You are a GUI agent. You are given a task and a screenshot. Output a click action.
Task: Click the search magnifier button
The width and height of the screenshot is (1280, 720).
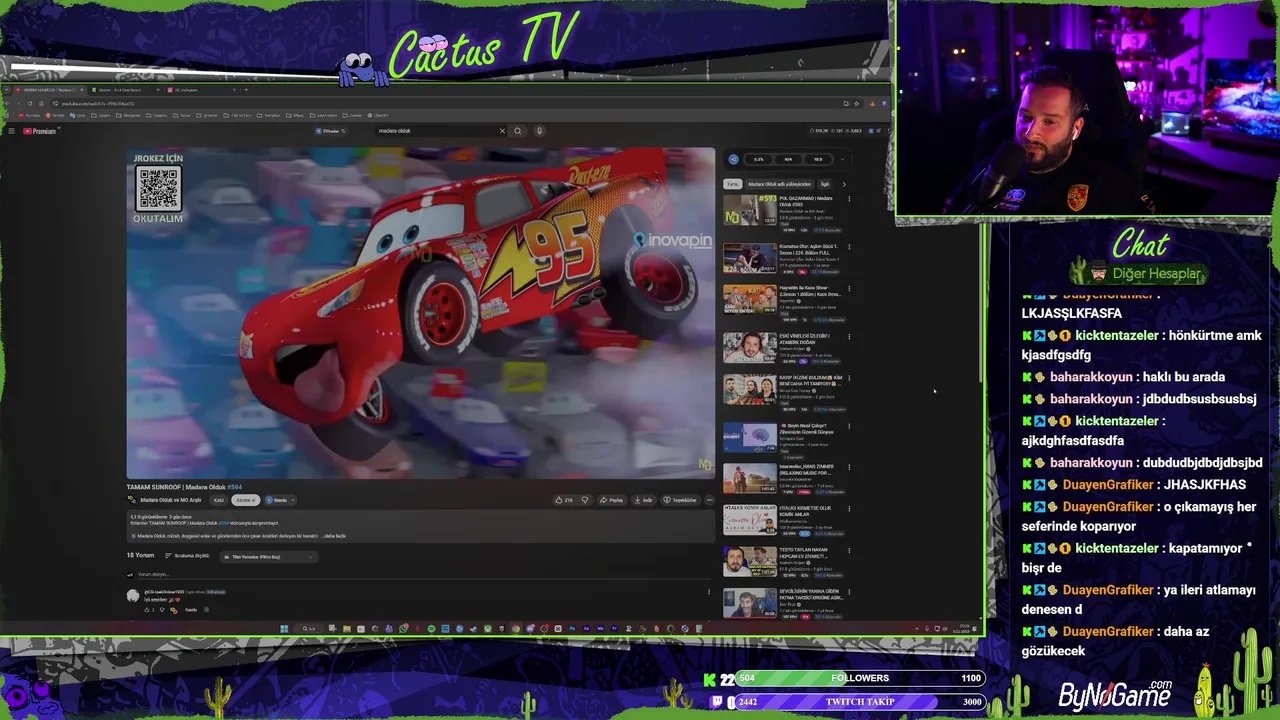click(x=517, y=131)
